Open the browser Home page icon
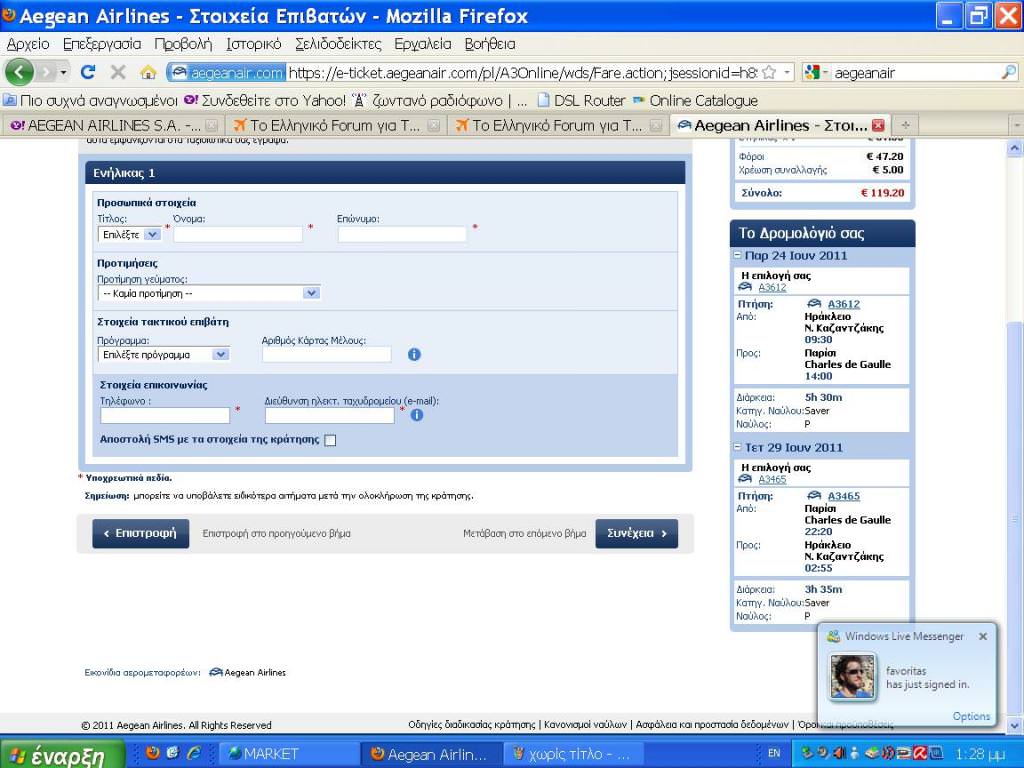This screenshot has height=768, width=1024. (x=148, y=72)
